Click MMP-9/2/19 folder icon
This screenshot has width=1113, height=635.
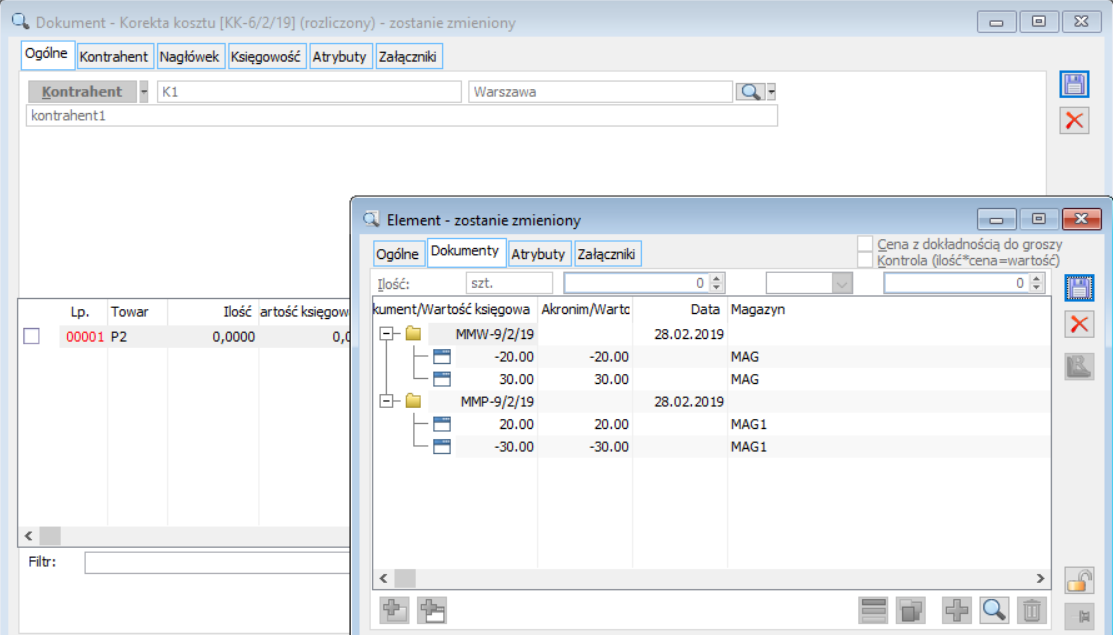pos(413,401)
